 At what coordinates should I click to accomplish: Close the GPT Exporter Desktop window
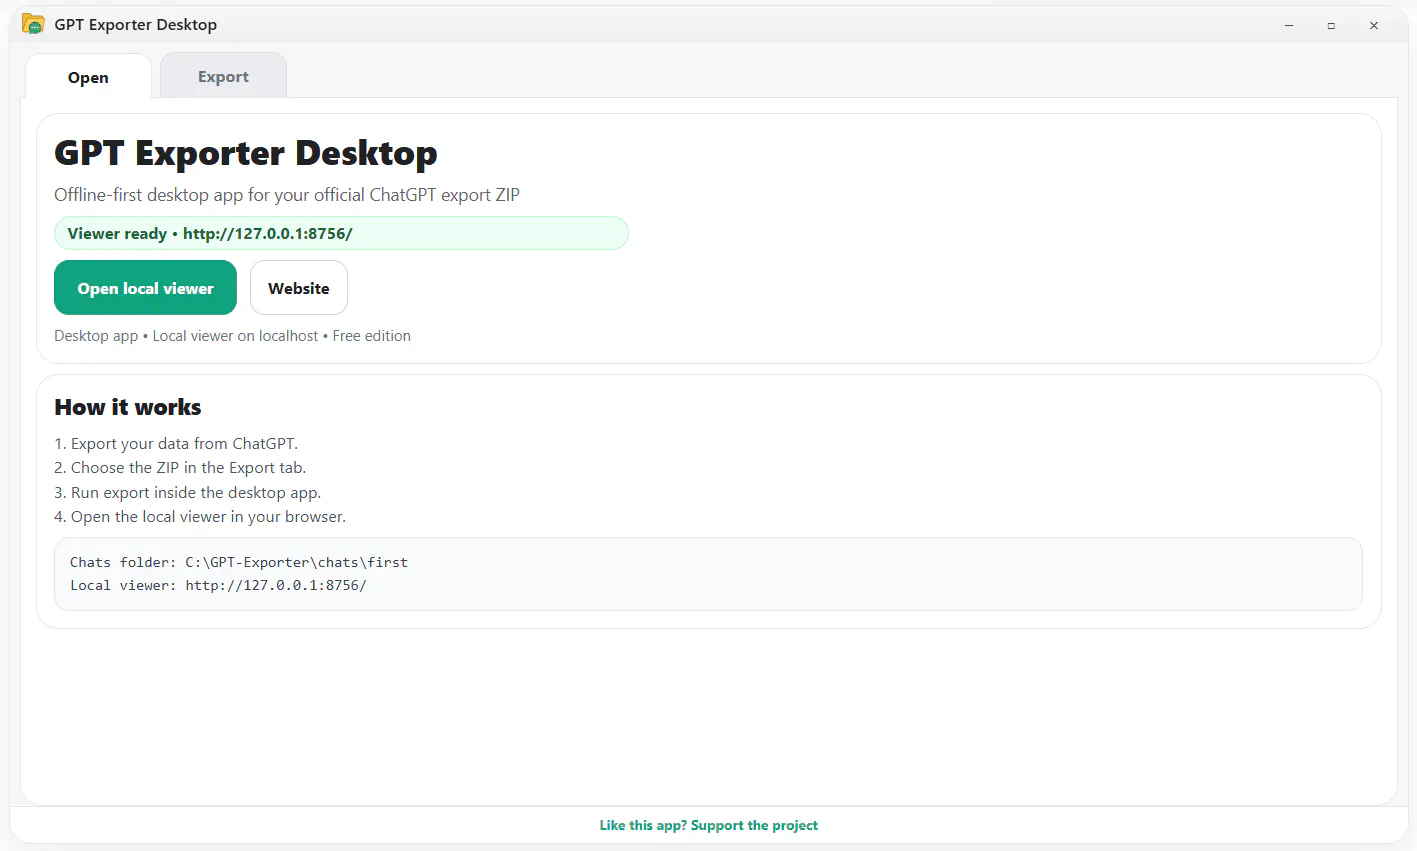coord(1374,25)
